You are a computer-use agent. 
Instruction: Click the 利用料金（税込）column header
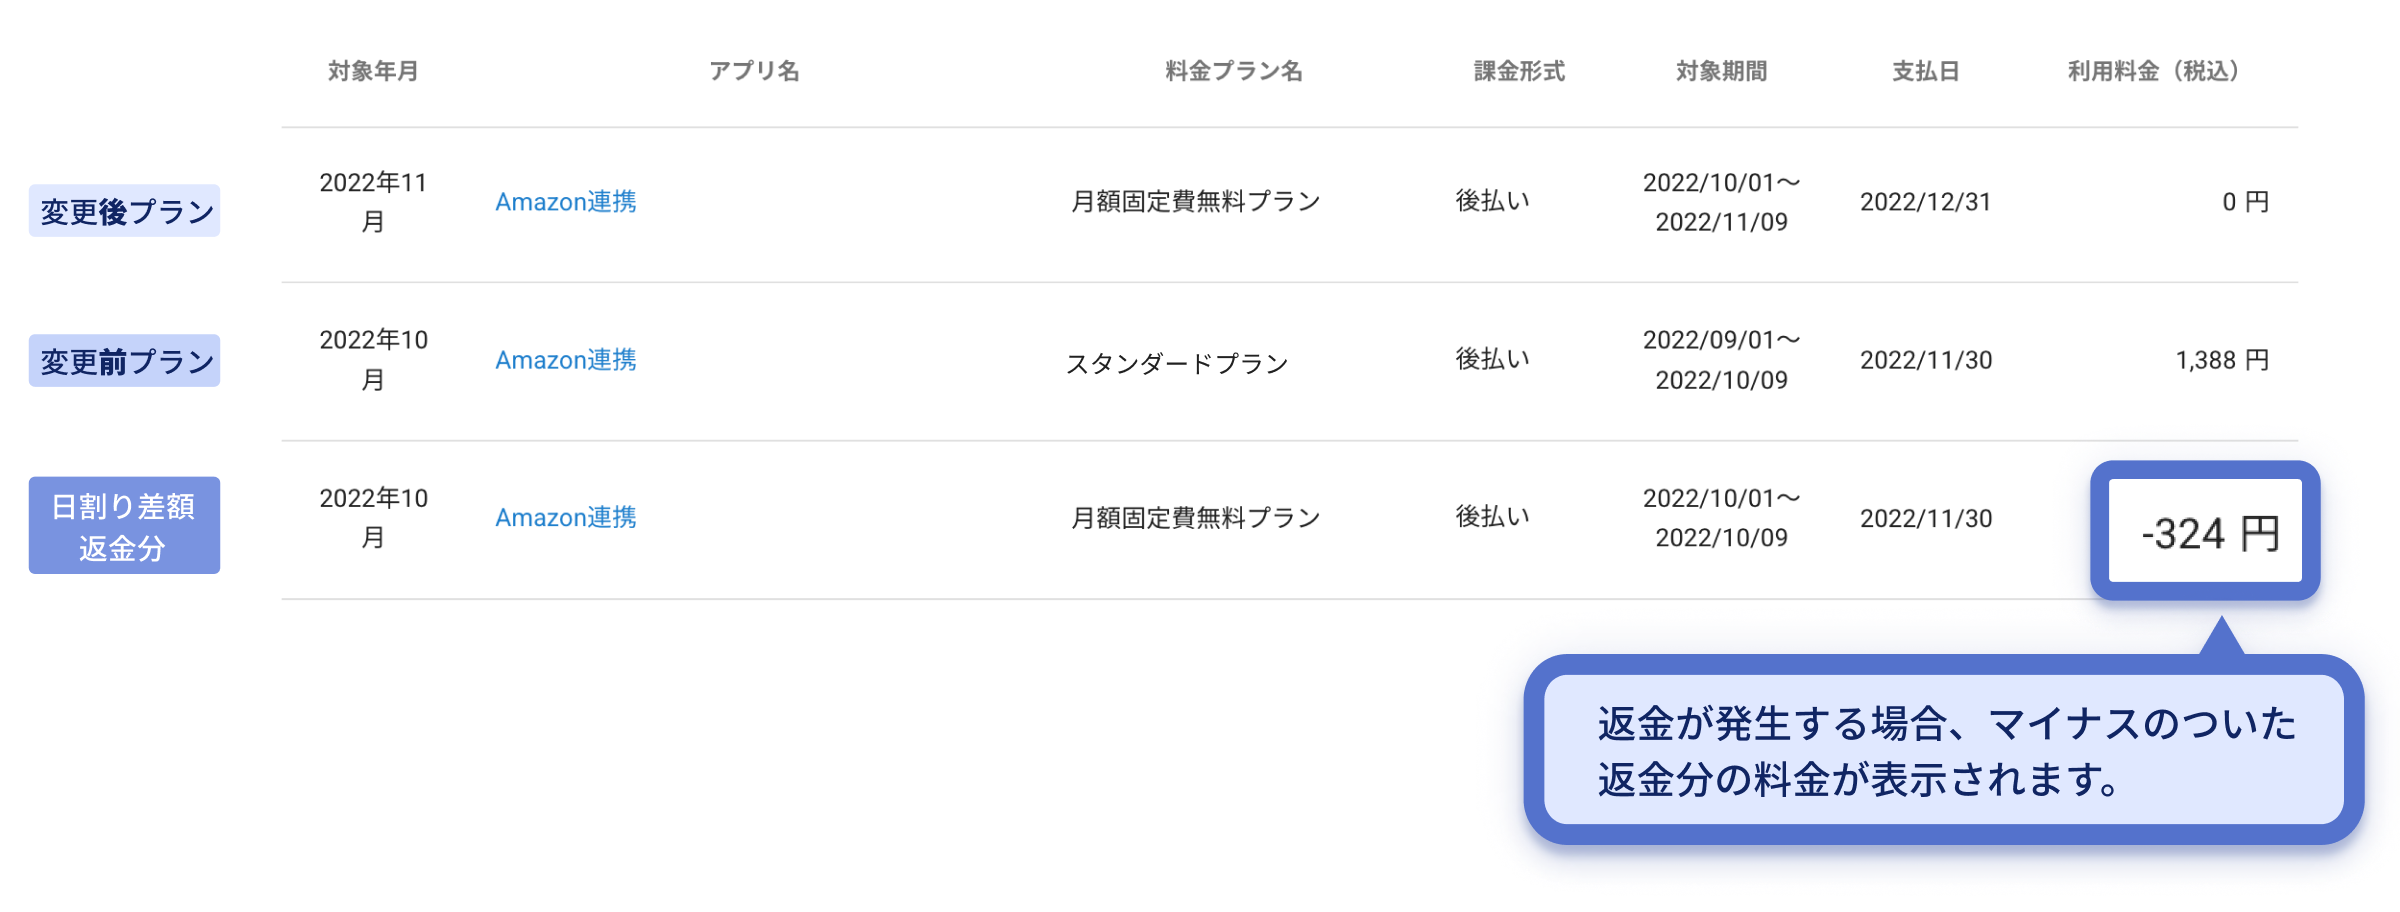[2152, 70]
